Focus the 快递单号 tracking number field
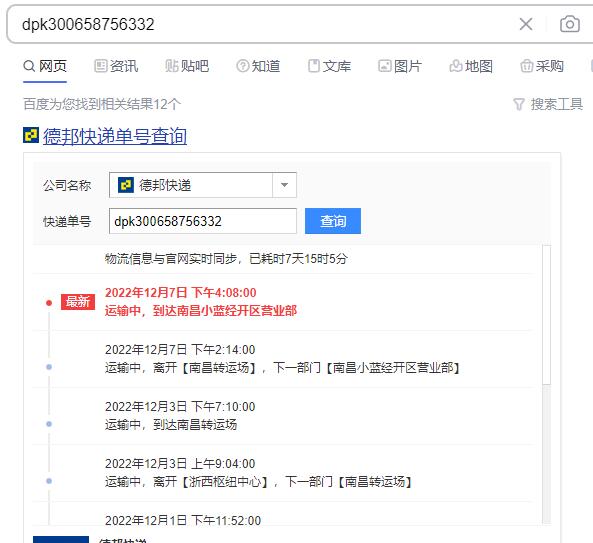The width and height of the screenshot is (593, 543). point(203,221)
